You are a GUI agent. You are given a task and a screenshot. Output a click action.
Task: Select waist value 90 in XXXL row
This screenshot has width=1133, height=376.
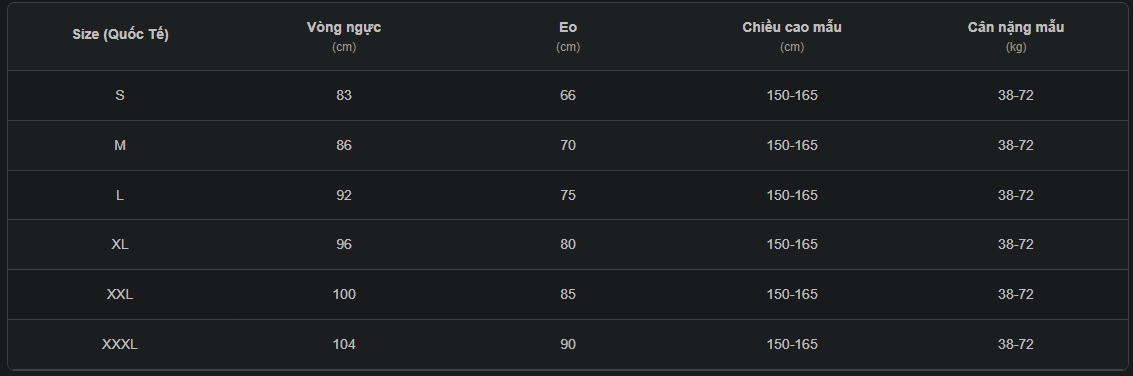tap(568, 344)
